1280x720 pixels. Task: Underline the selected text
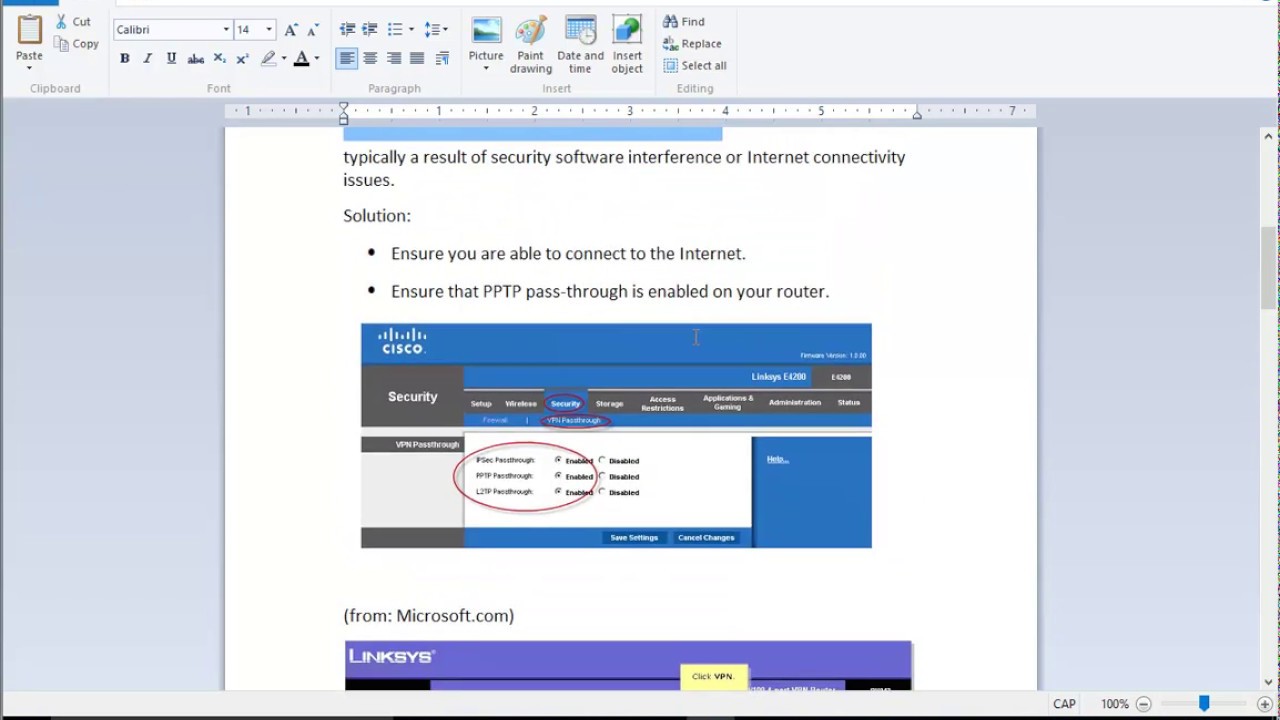point(171,59)
